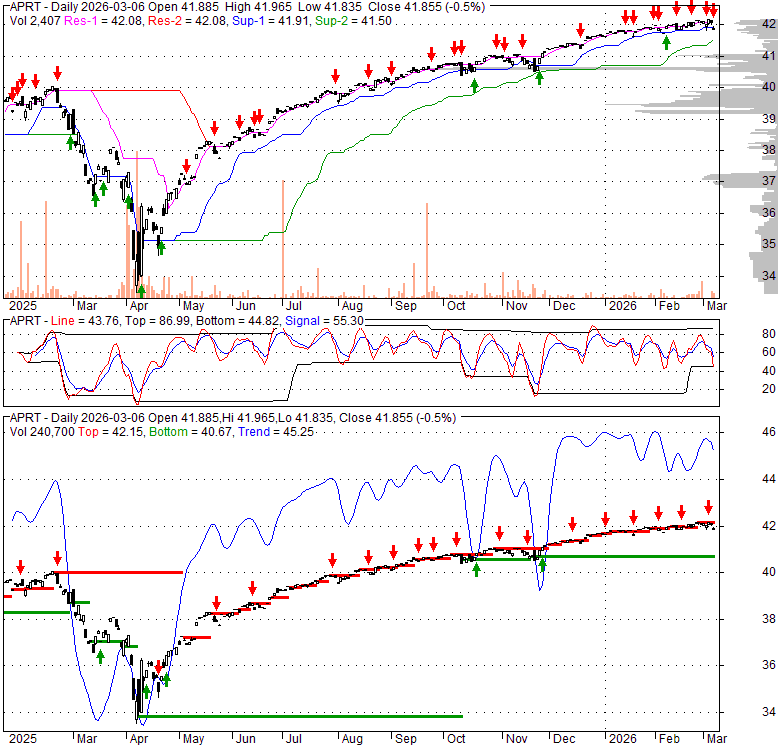Click the 'Res-2 = 42.08' legend text
This screenshot has height=745, width=780.
(x=187, y=21)
